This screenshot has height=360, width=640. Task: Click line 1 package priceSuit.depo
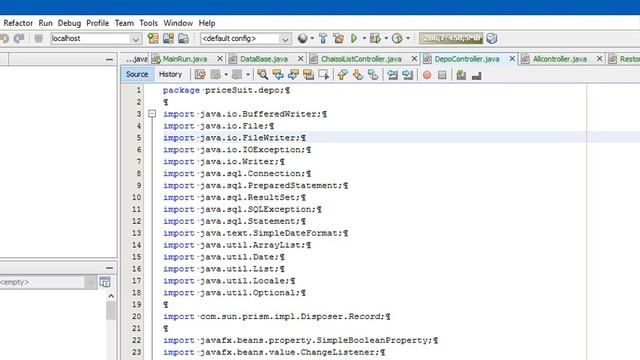[227, 90]
